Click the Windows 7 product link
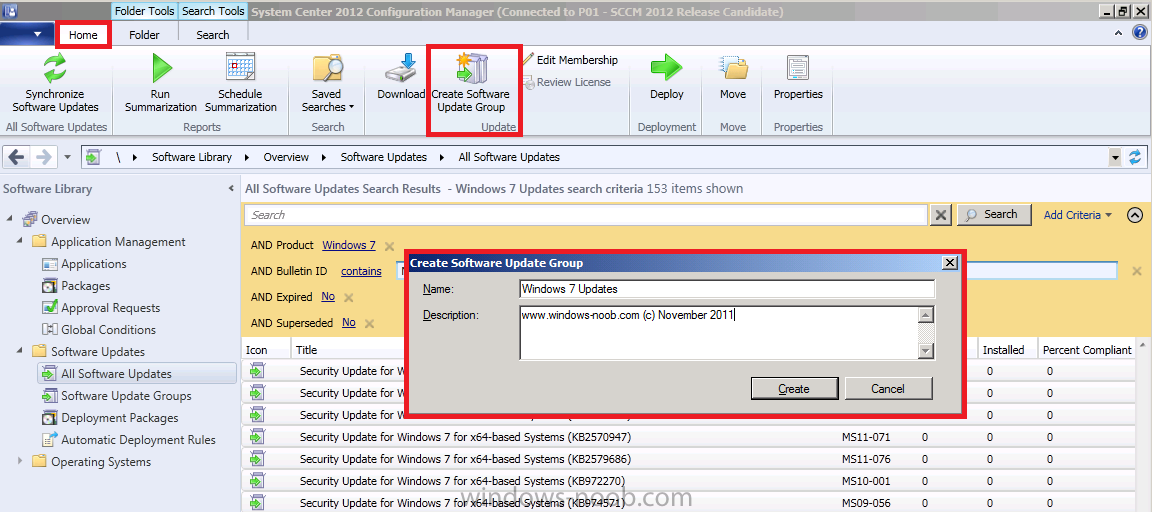 (x=348, y=245)
